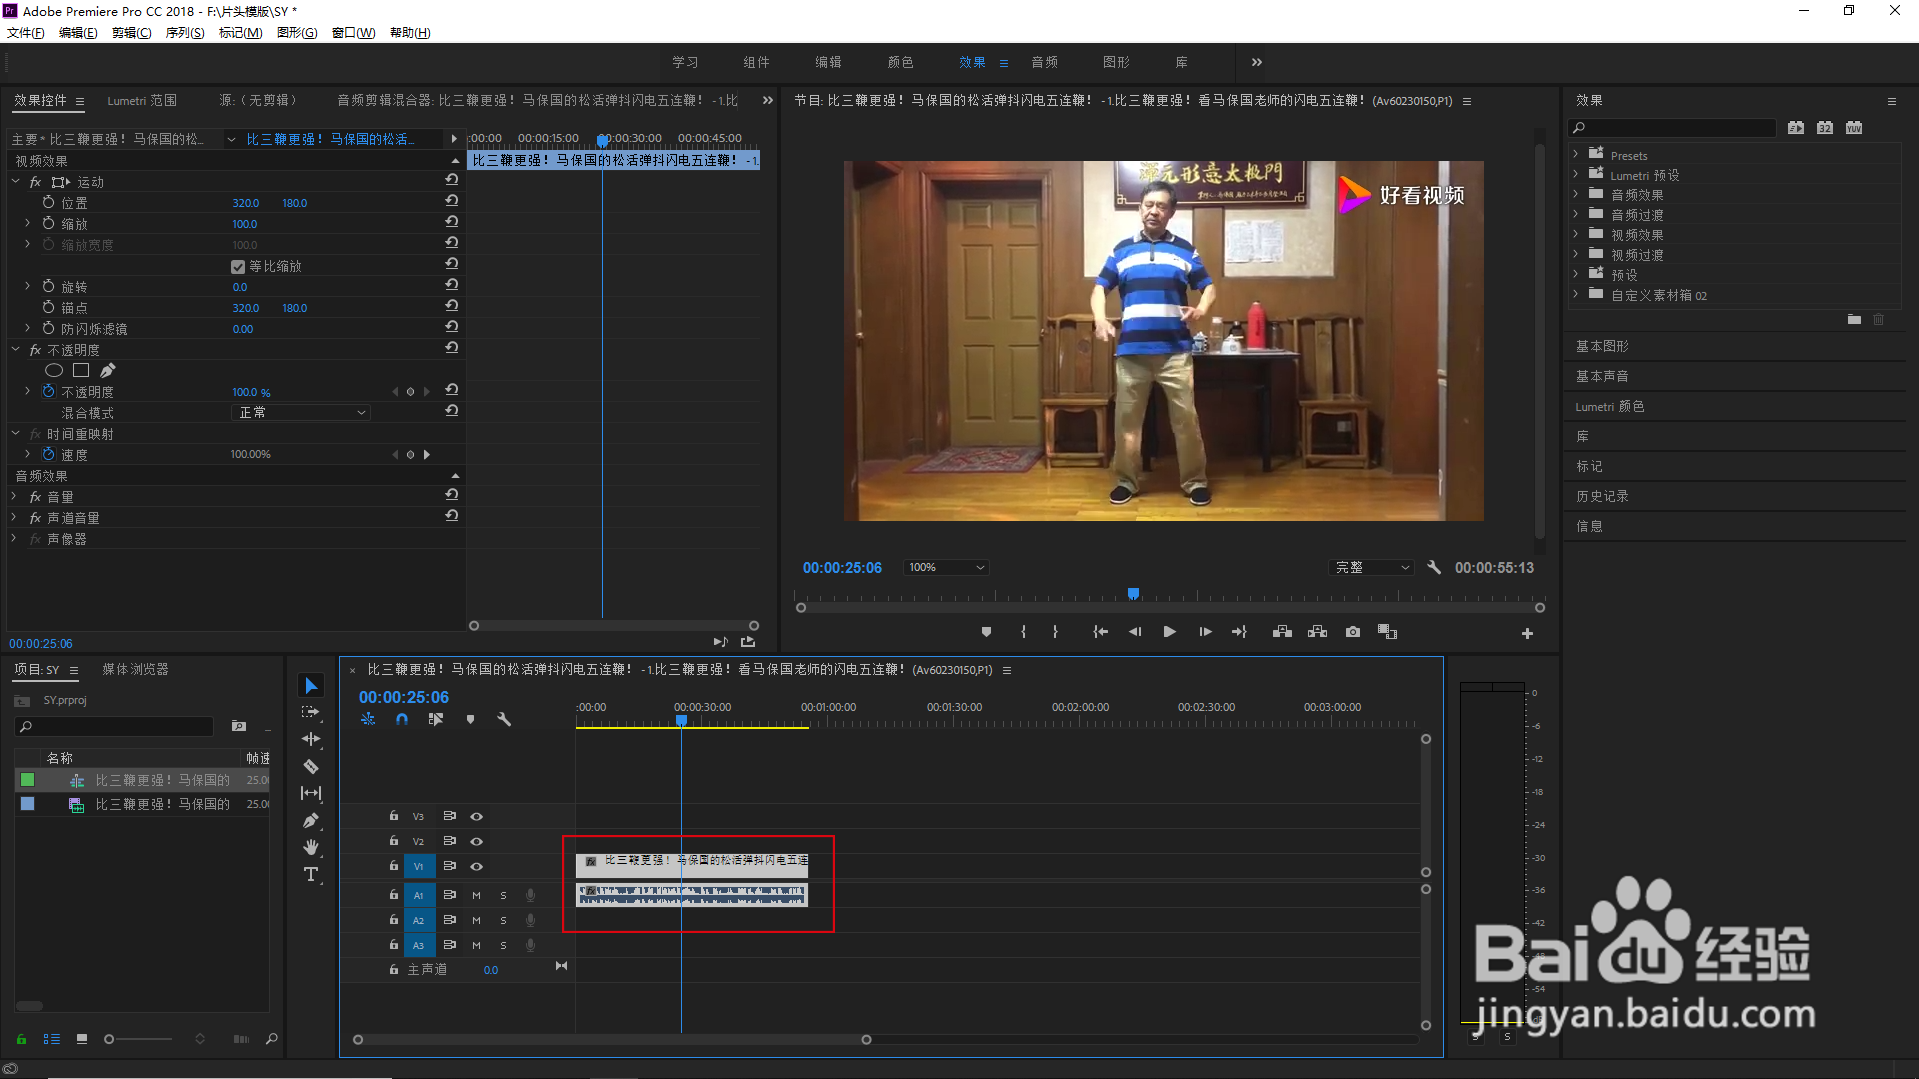The width and height of the screenshot is (1919, 1079).
Task: Uncheck the uniform scale (等比缩放) checkbox
Action: 238,267
